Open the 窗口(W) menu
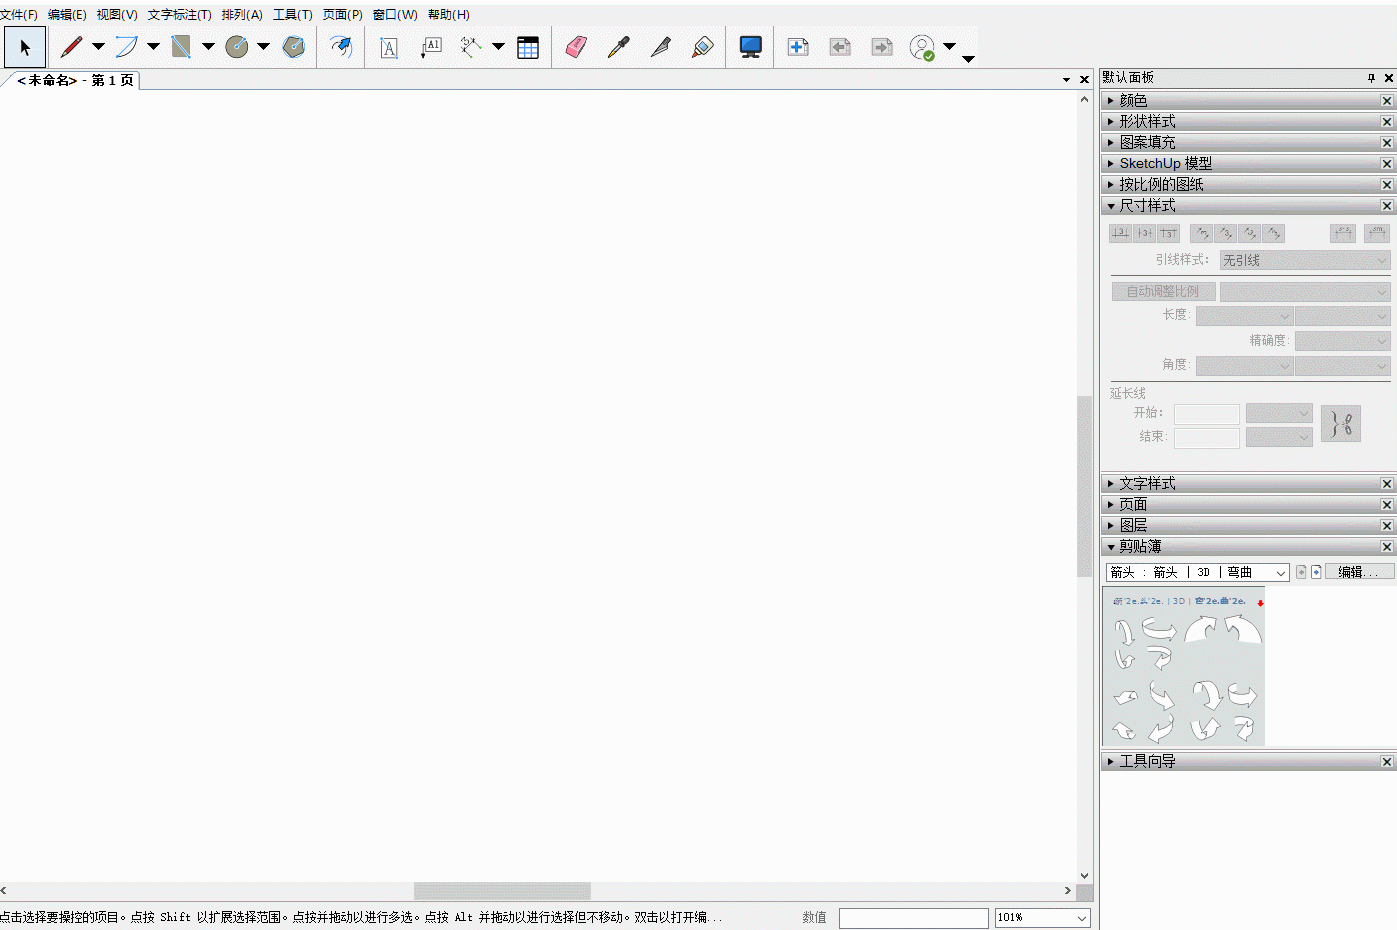The image size is (1397, 930). [x=395, y=14]
